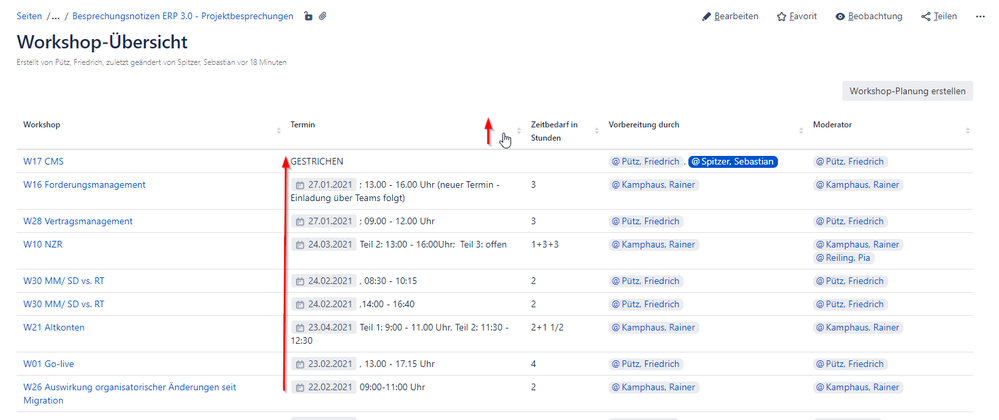Open the Teilen share option
Screen dimensions: 999x420
click(939, 17)
